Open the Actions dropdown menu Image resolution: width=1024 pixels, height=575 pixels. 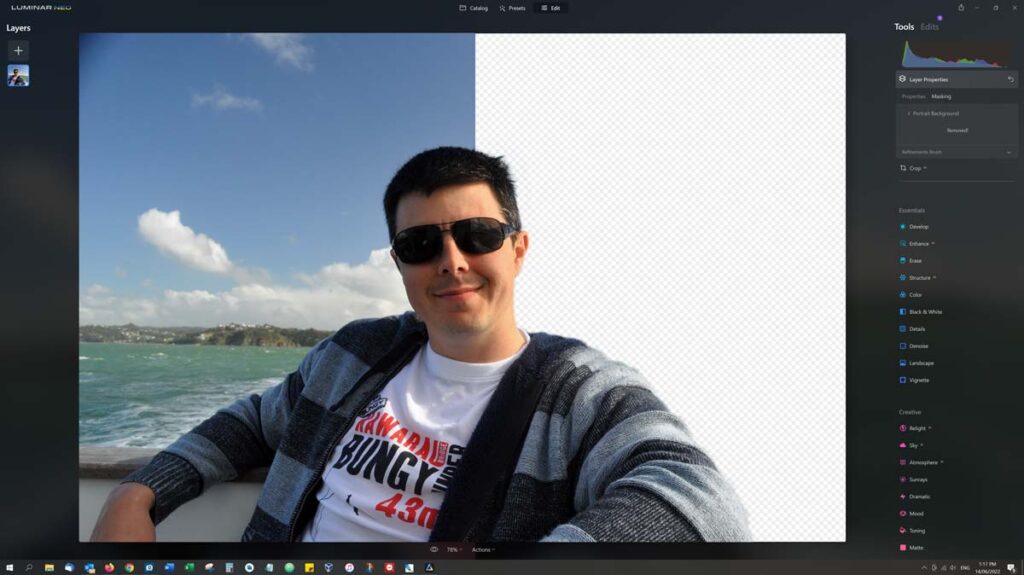click(x=483, y=550)
